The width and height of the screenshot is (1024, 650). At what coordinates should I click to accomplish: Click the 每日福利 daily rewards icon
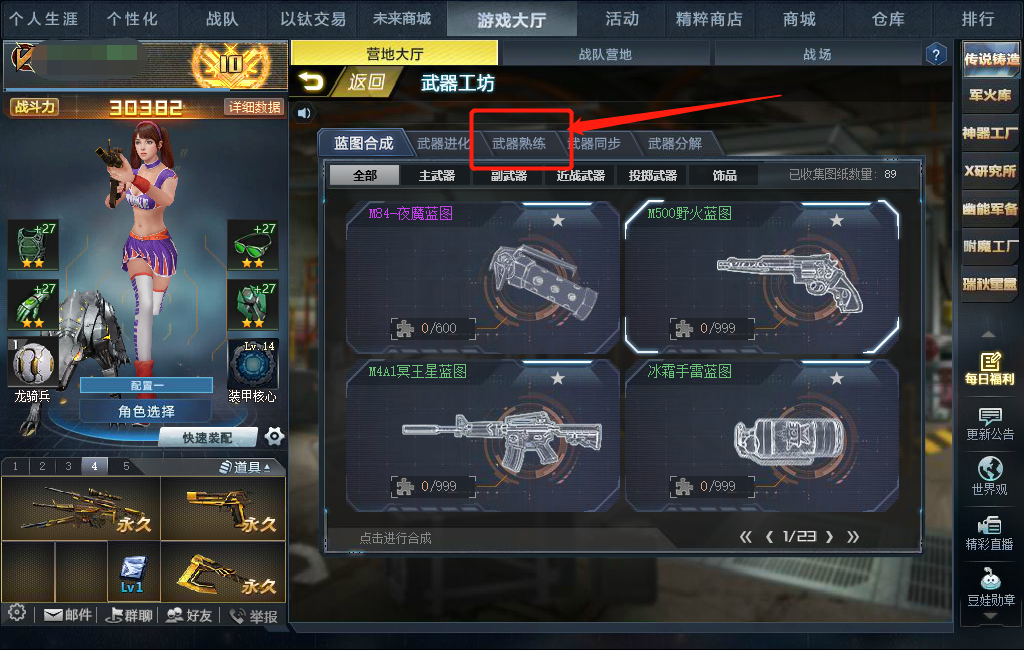pyautogui.click(x=990, y=368)
